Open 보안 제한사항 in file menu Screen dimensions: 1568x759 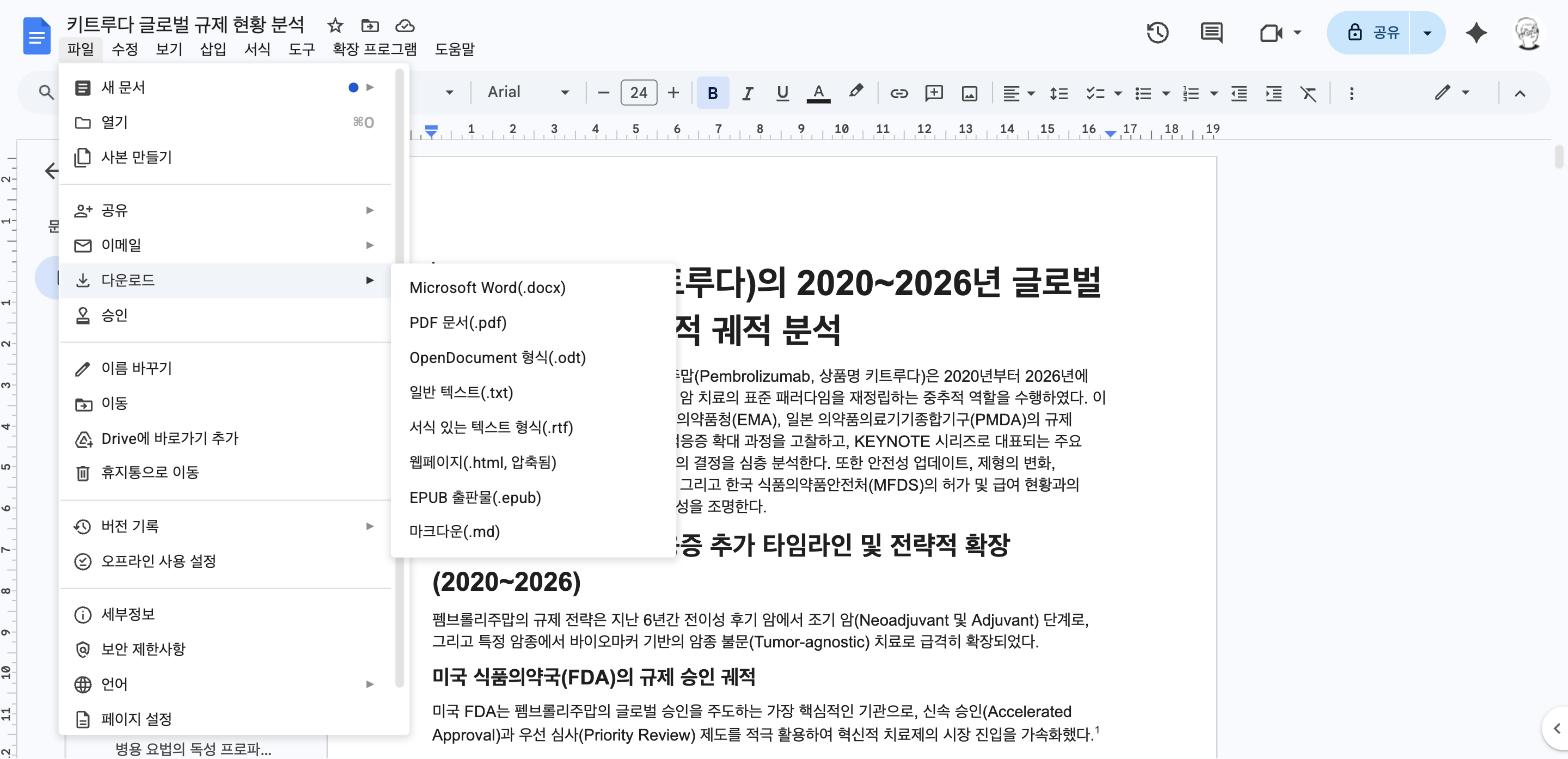(226, 649)
